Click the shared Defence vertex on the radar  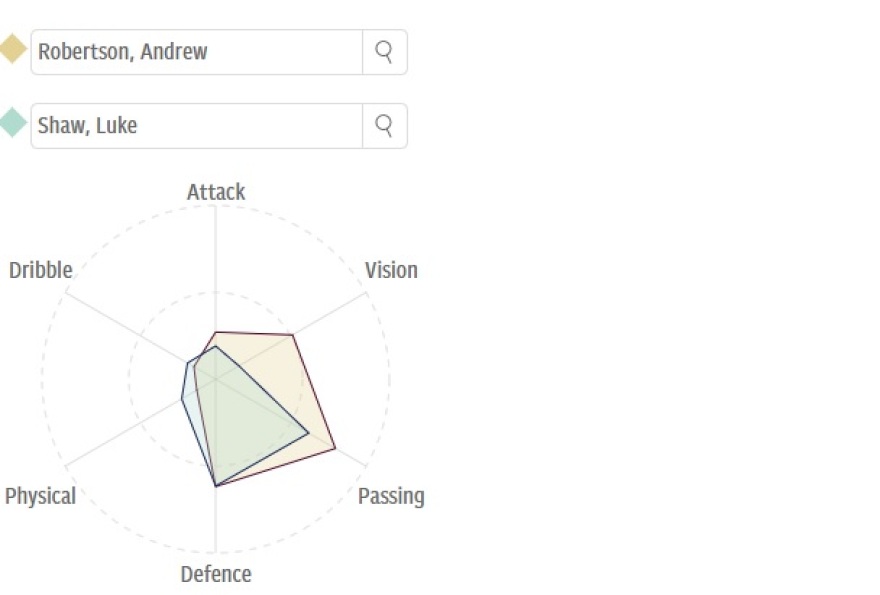[x=216, y=486]
